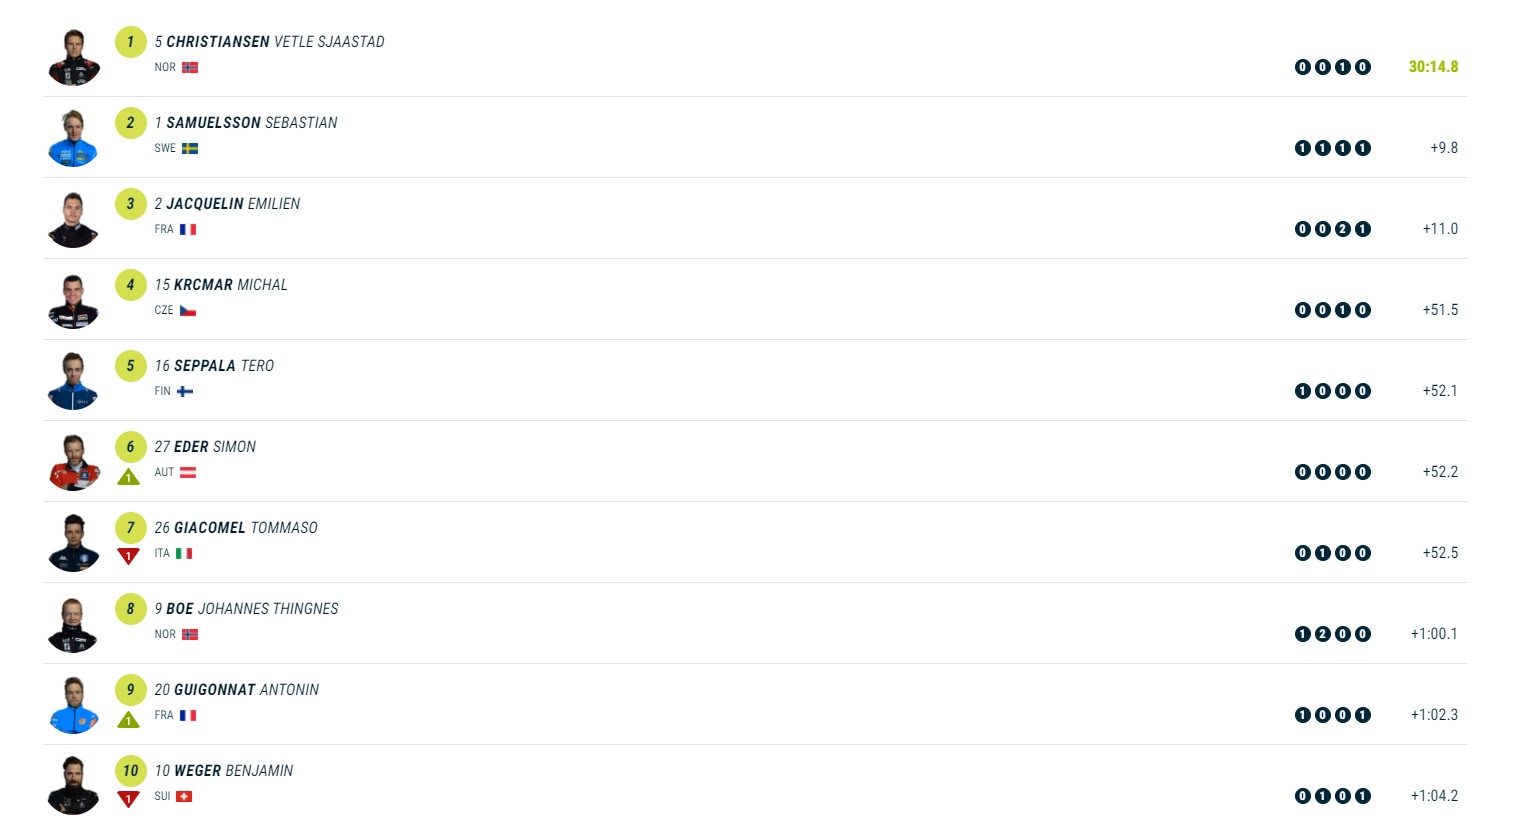Click Weger Benjamin's portrait photo
This screenshot has height=825, width=1526.
tap(73, 786)
